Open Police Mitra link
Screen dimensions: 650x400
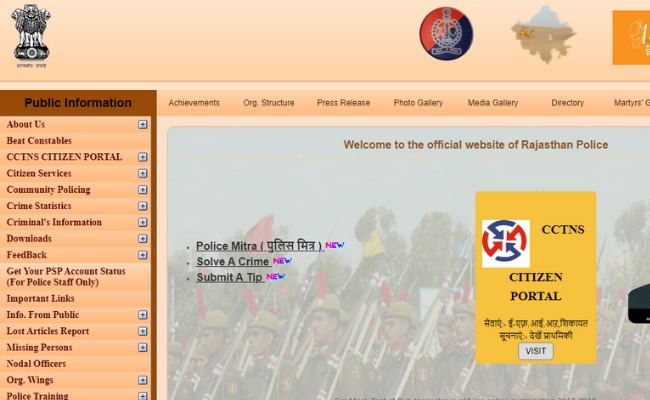pyautogui.click(x=260, y=246)
